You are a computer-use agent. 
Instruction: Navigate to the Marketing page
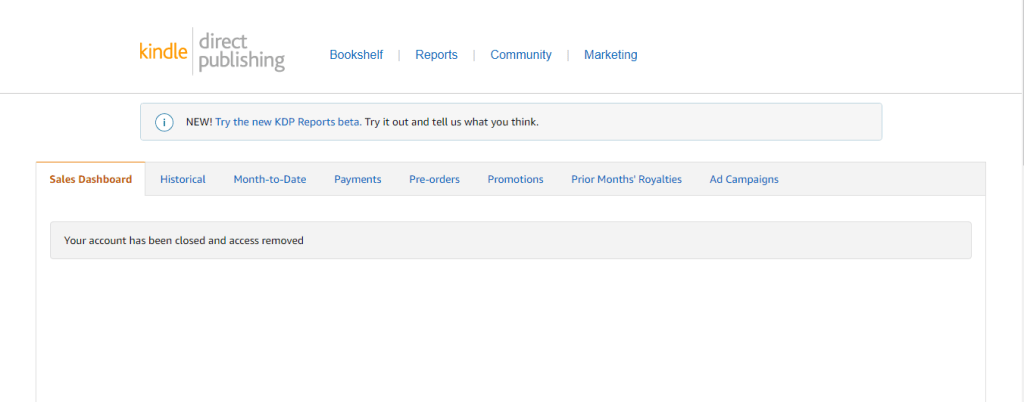610,55
